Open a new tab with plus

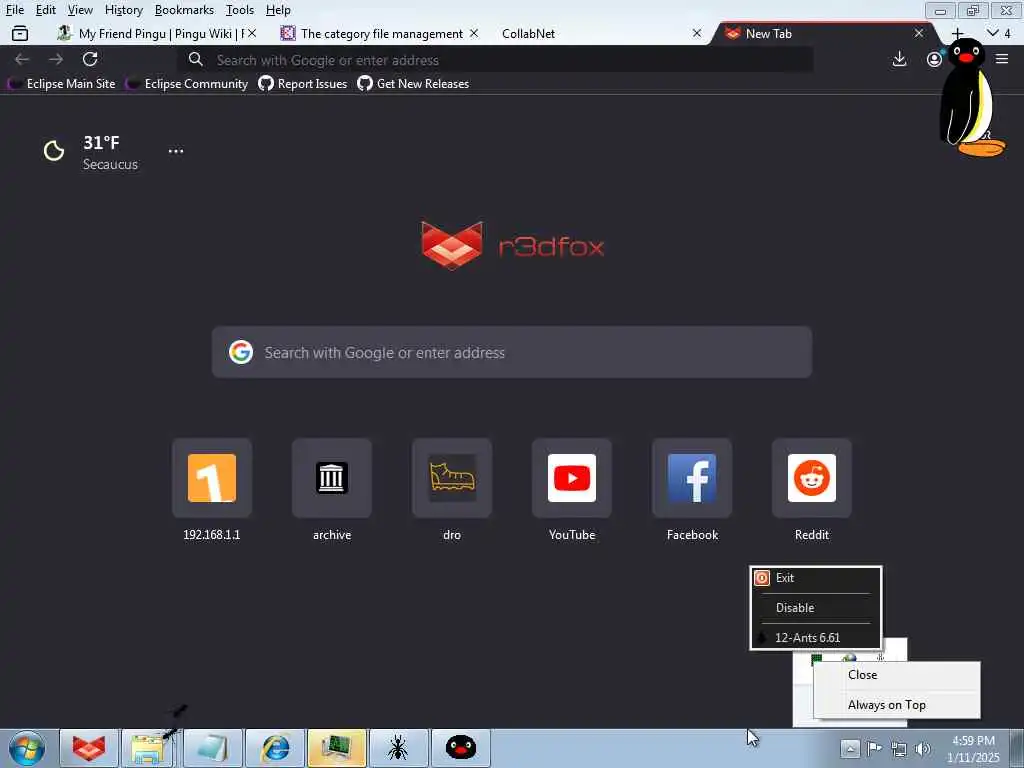[x=957, y=33]
